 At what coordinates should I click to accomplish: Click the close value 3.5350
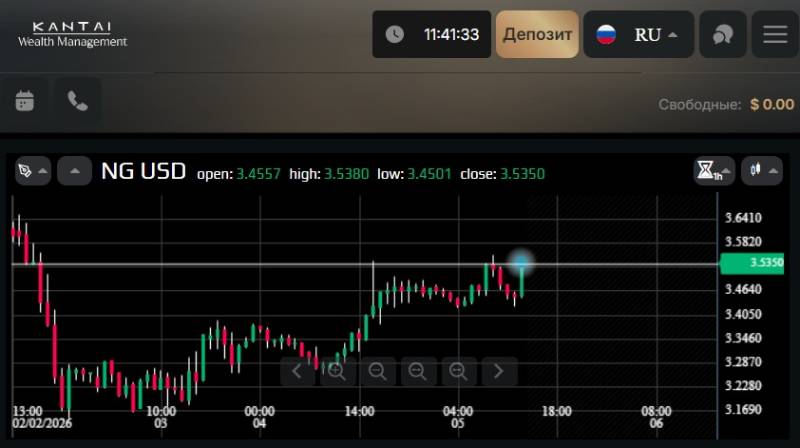click(x=522, y=174)
